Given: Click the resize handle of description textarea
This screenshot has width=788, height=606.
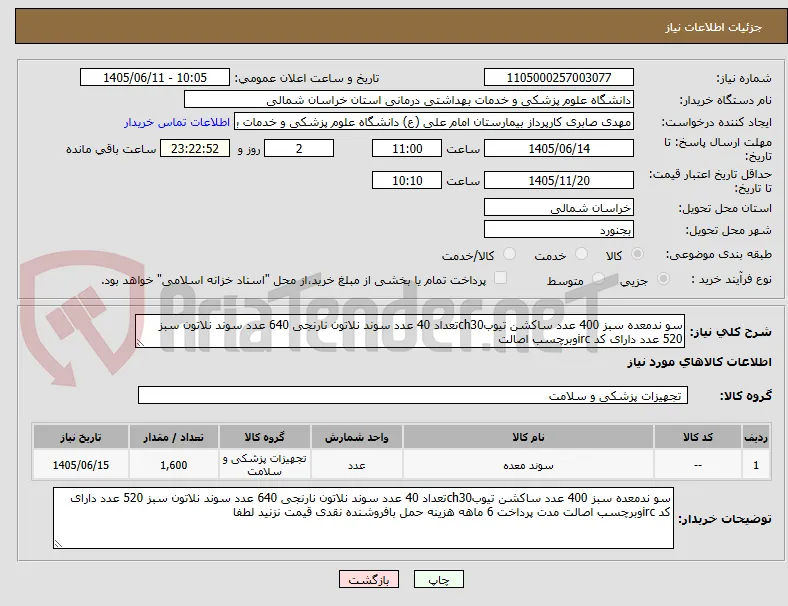Looking at the screenshot, I should coord(140,343).
